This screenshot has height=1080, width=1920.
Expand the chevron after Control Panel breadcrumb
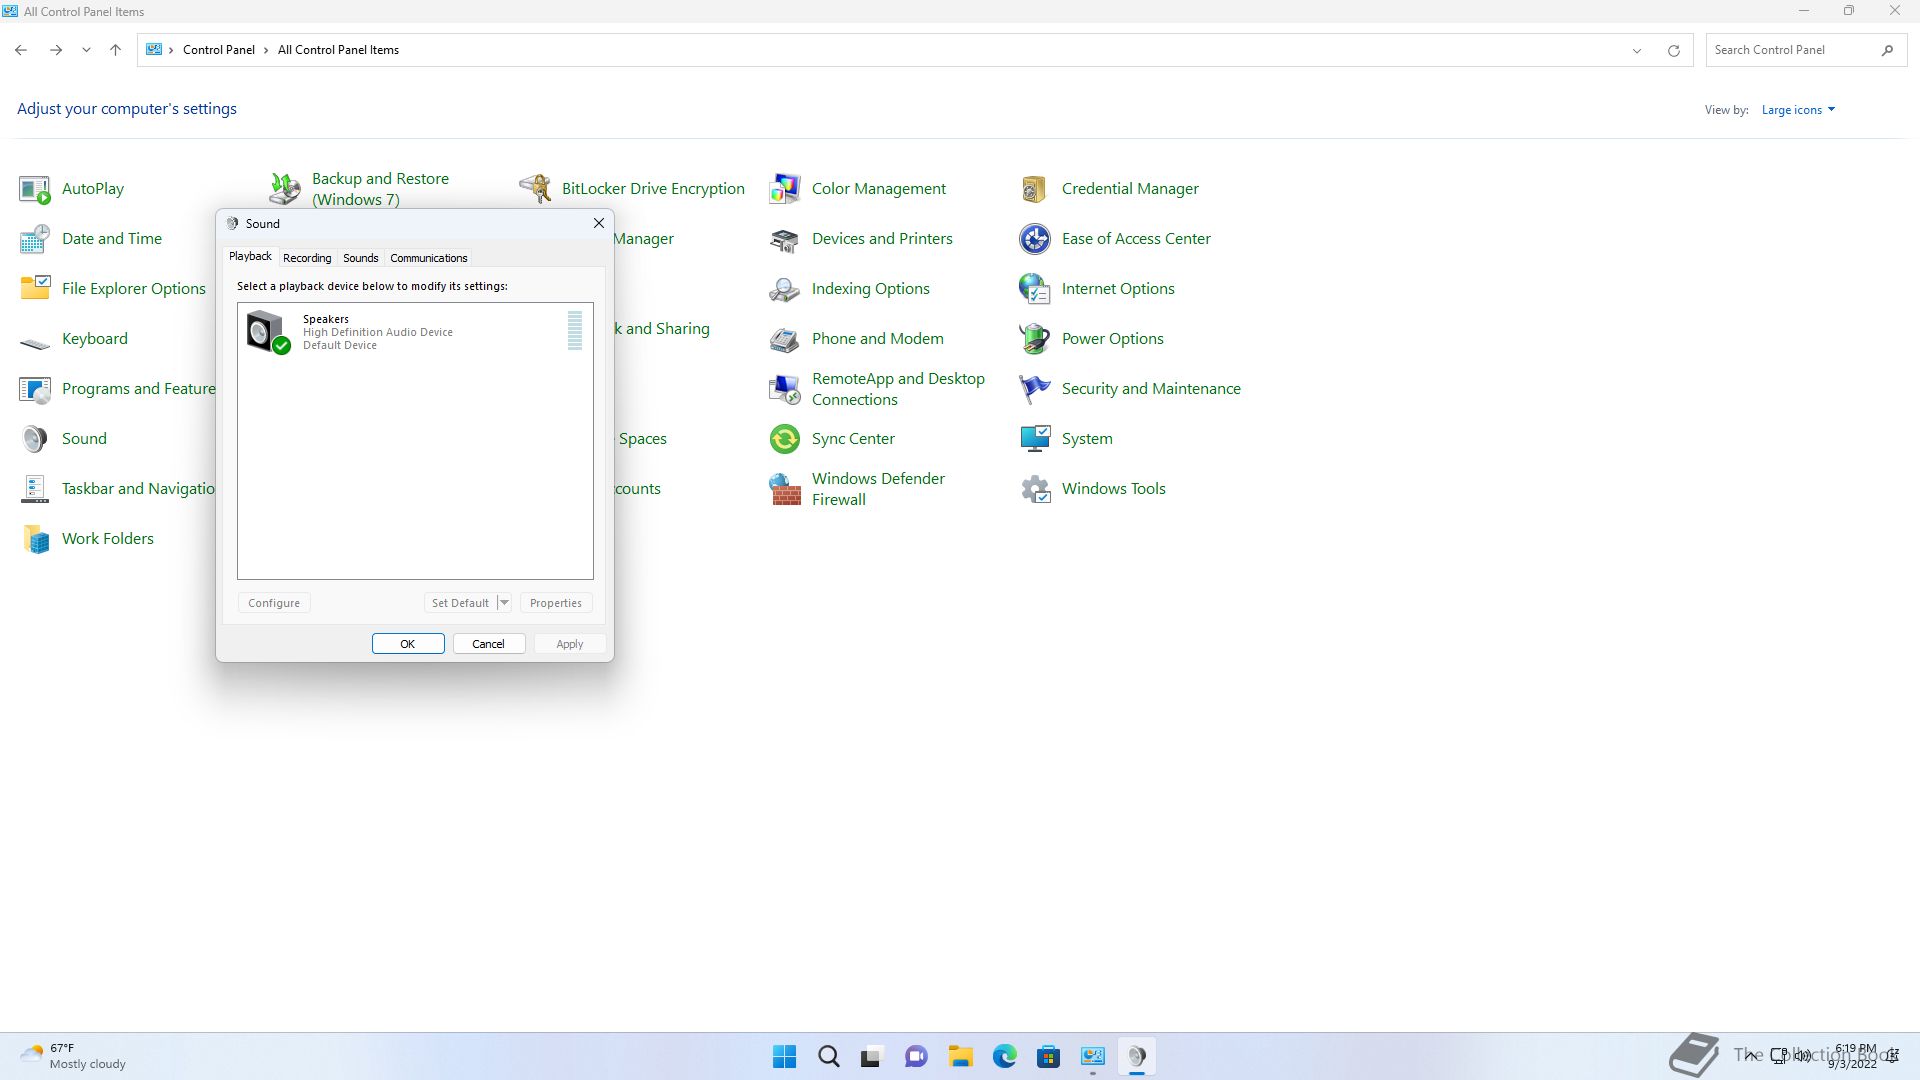pos(266,50)
